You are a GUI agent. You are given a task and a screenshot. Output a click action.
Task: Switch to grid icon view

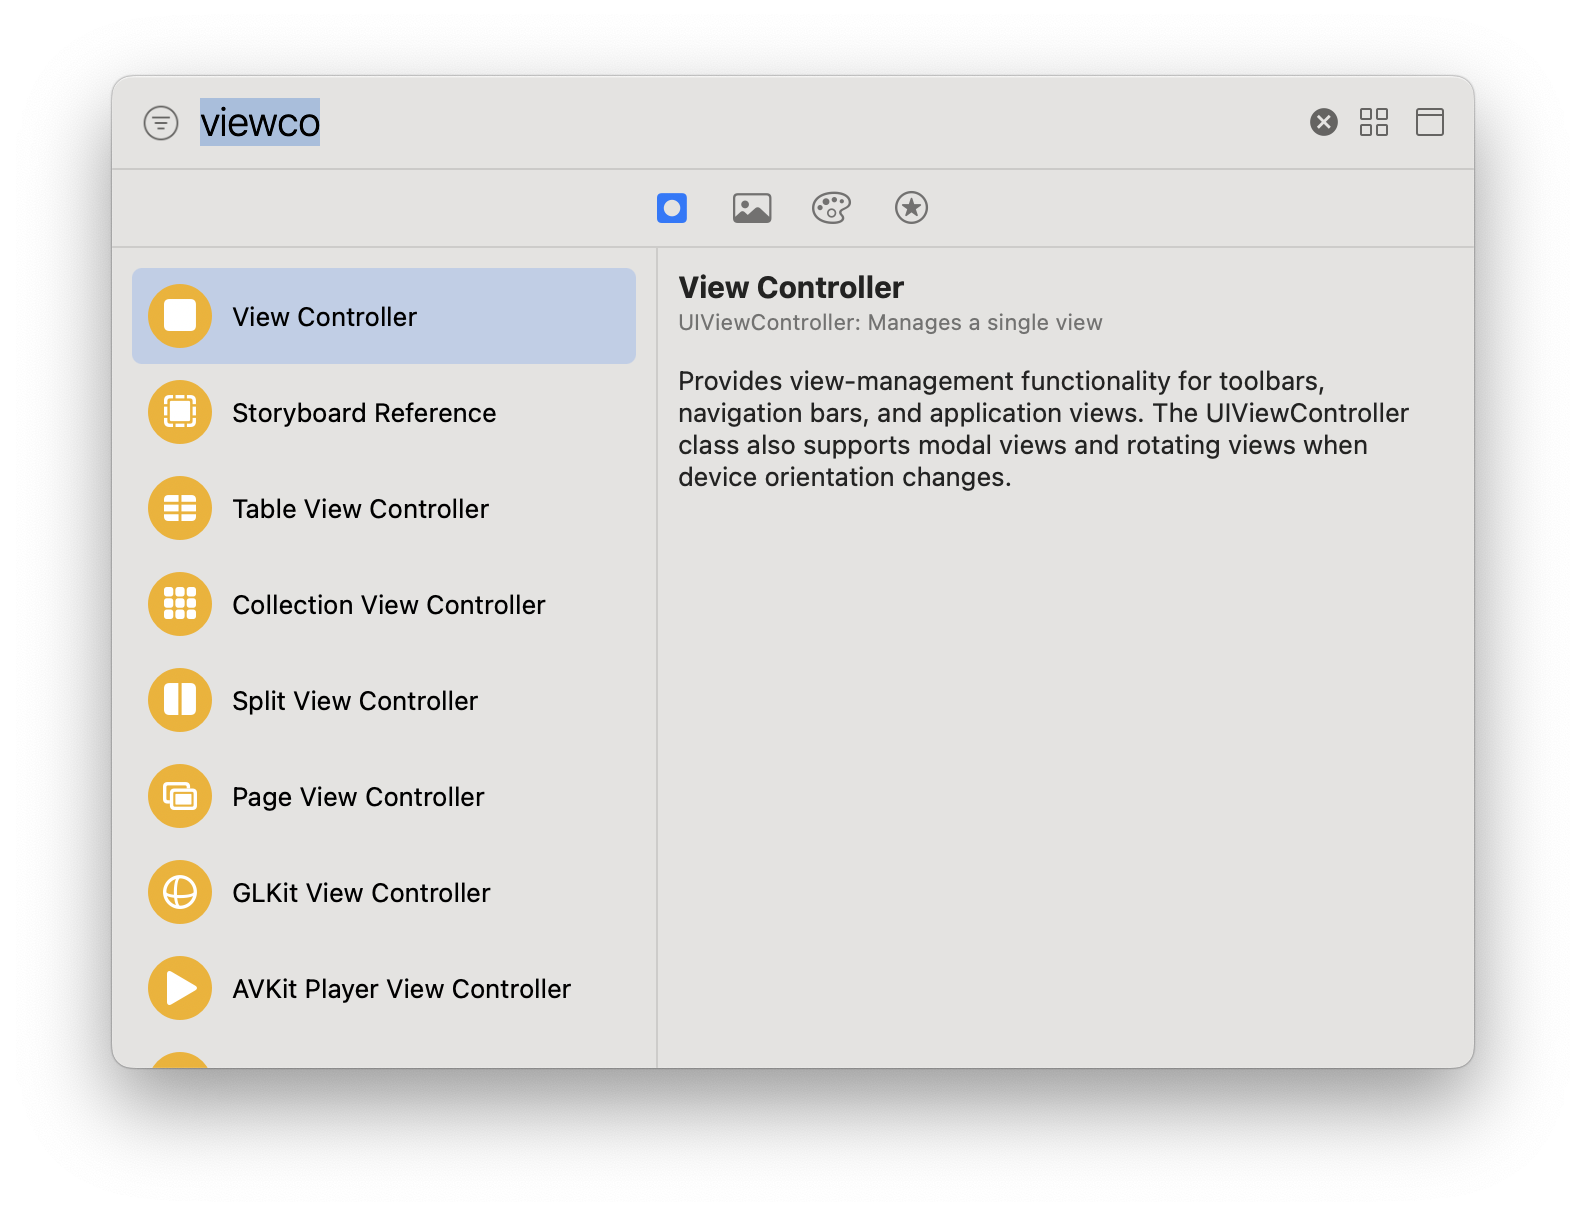pos(1374,122)
